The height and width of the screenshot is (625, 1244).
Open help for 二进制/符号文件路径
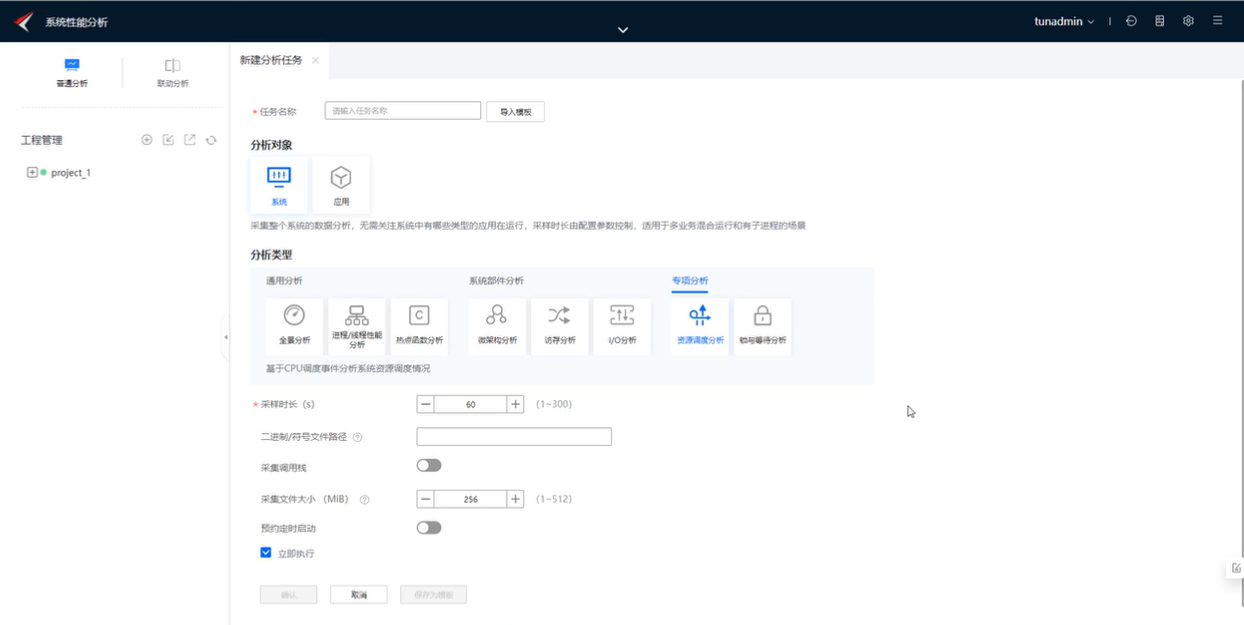(358, 437)
